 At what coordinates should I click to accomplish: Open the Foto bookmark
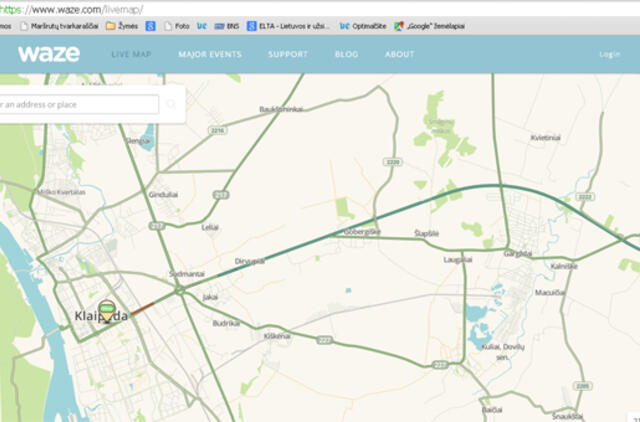(x=176, y=26)
